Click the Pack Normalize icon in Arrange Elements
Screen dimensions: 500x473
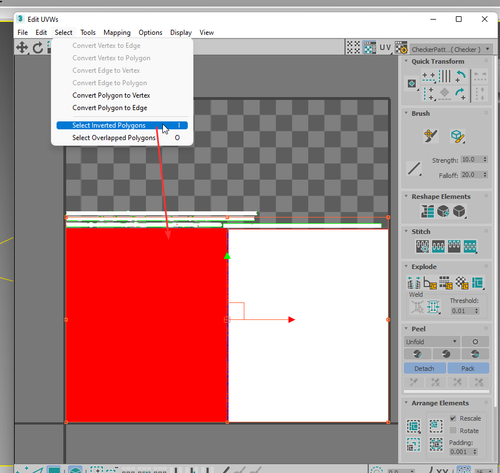pyautogui.click(x=436, y=444)
